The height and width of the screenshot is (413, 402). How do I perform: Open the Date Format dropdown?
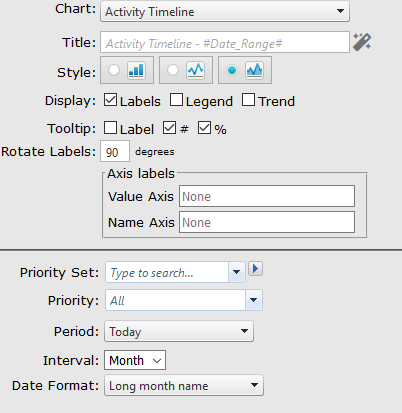point(184,386)
